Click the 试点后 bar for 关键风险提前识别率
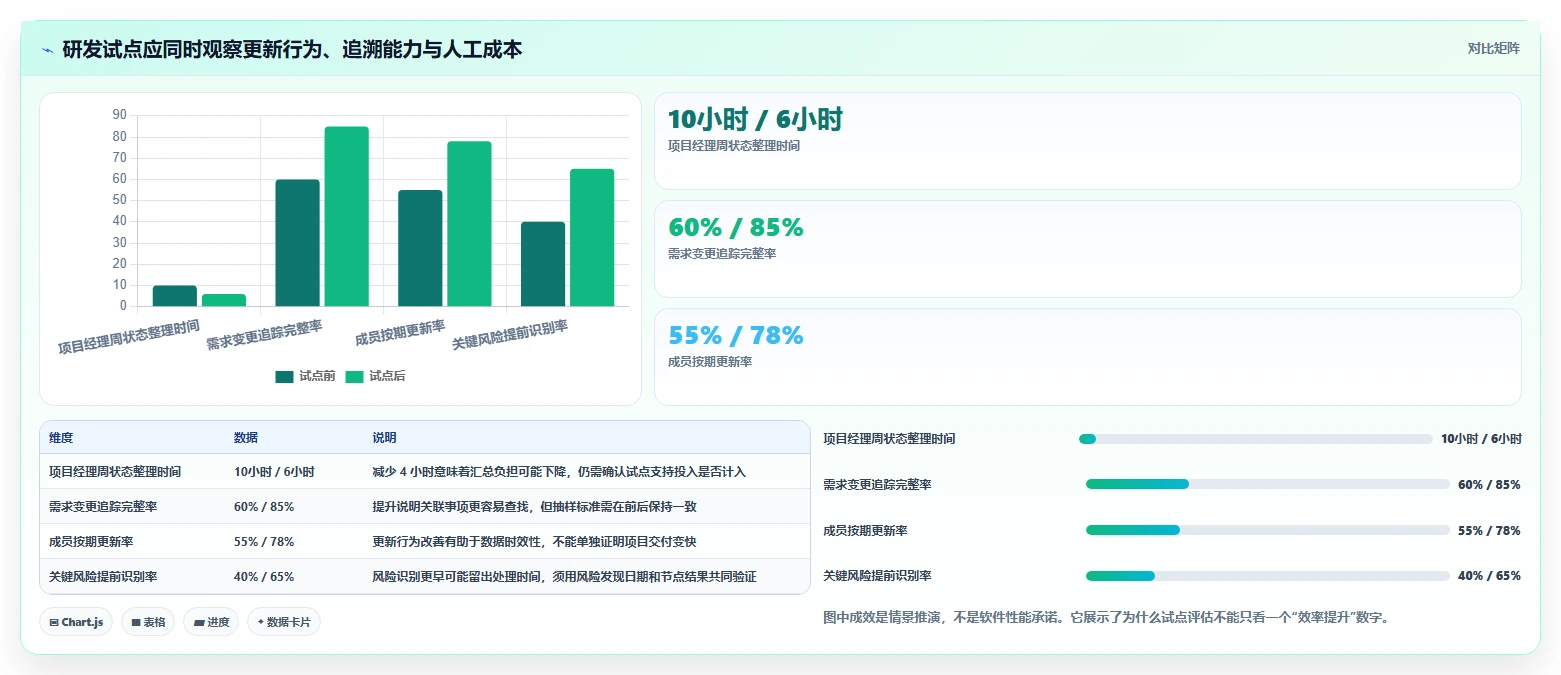Viewport: 1561px width, 675px height. click(592, 238)
